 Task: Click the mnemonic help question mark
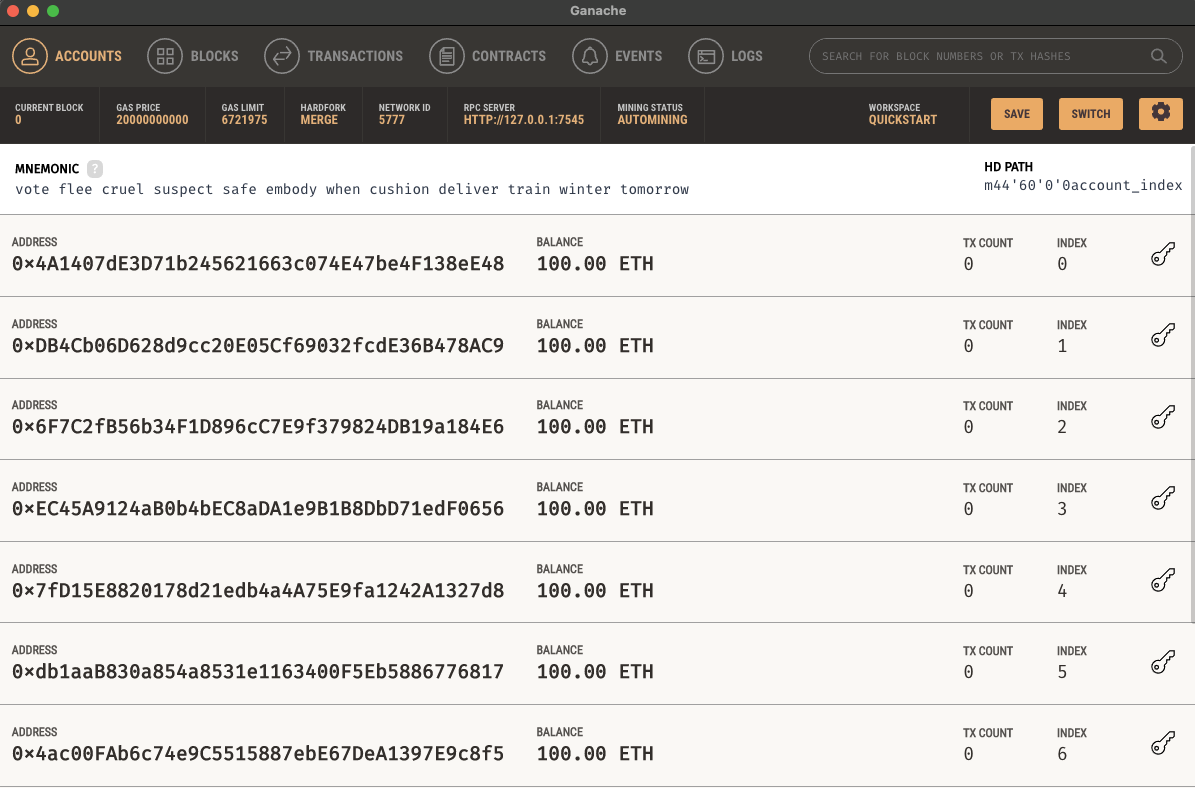[95, 169]
